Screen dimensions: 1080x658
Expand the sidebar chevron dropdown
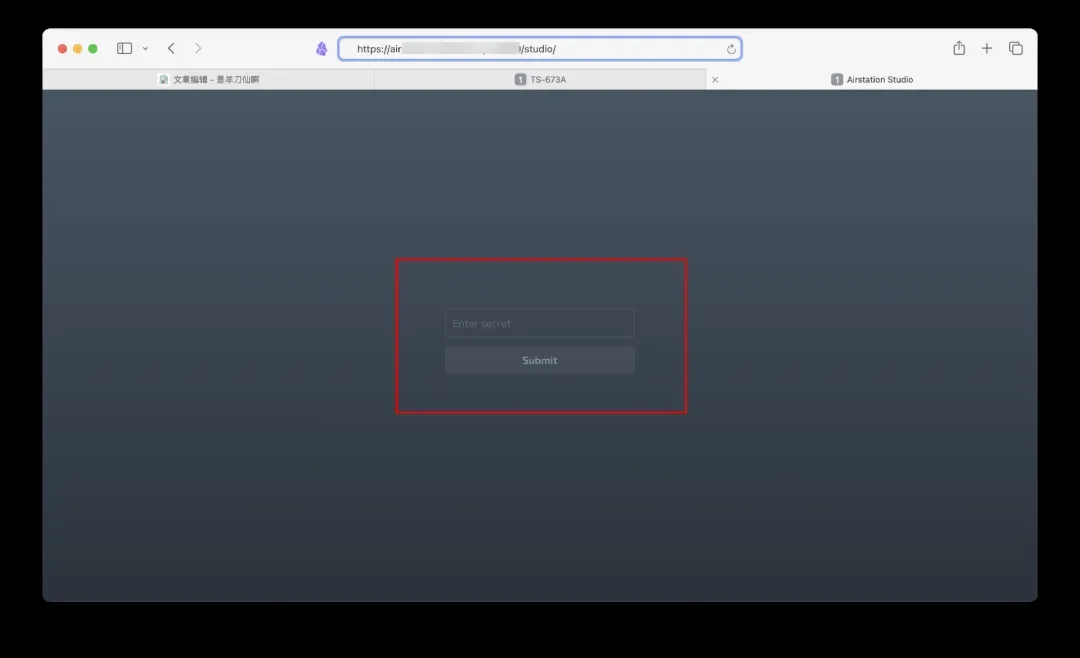[145, 48]
